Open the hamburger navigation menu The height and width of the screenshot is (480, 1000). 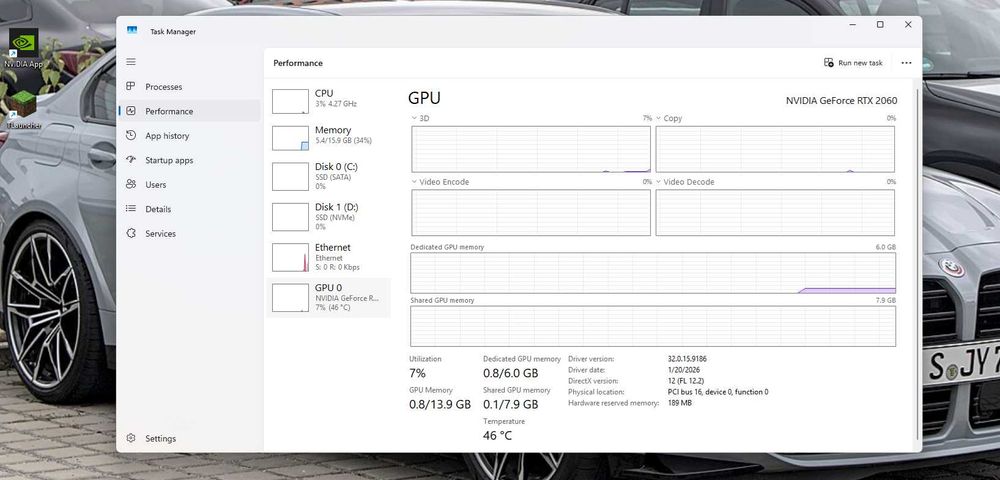click(131, 62)
